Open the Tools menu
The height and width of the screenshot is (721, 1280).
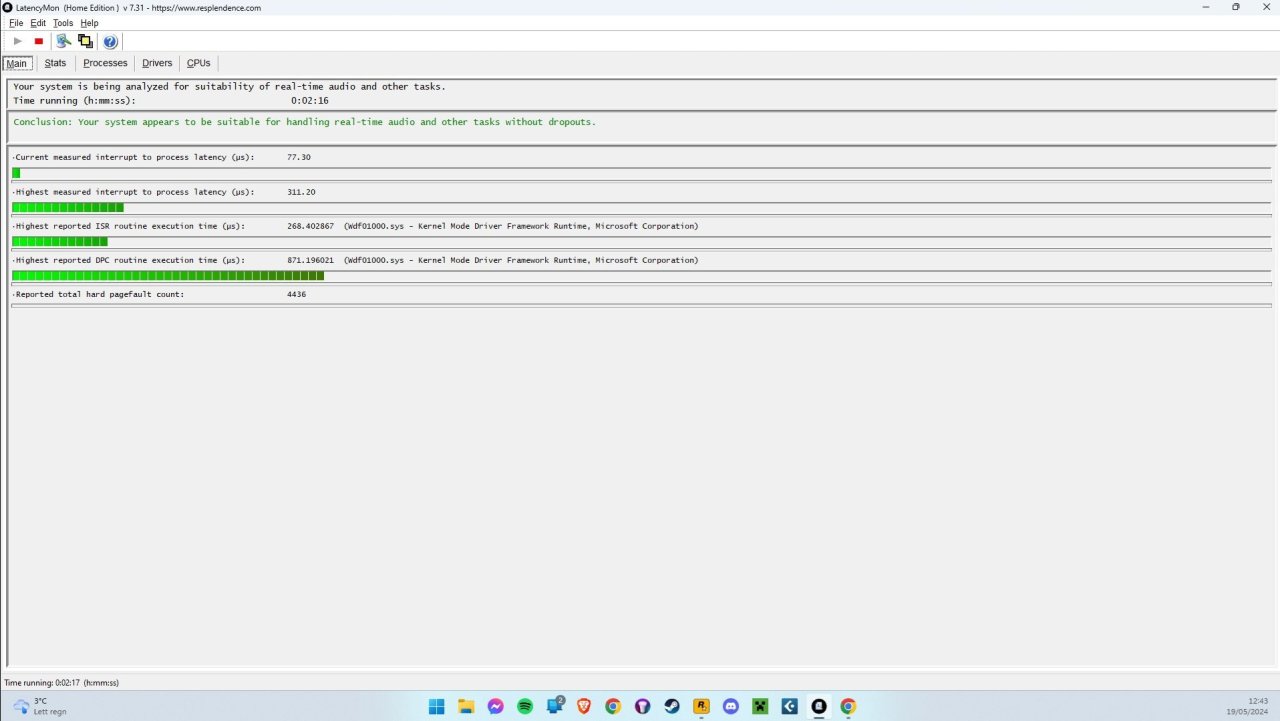pos(63,23)
